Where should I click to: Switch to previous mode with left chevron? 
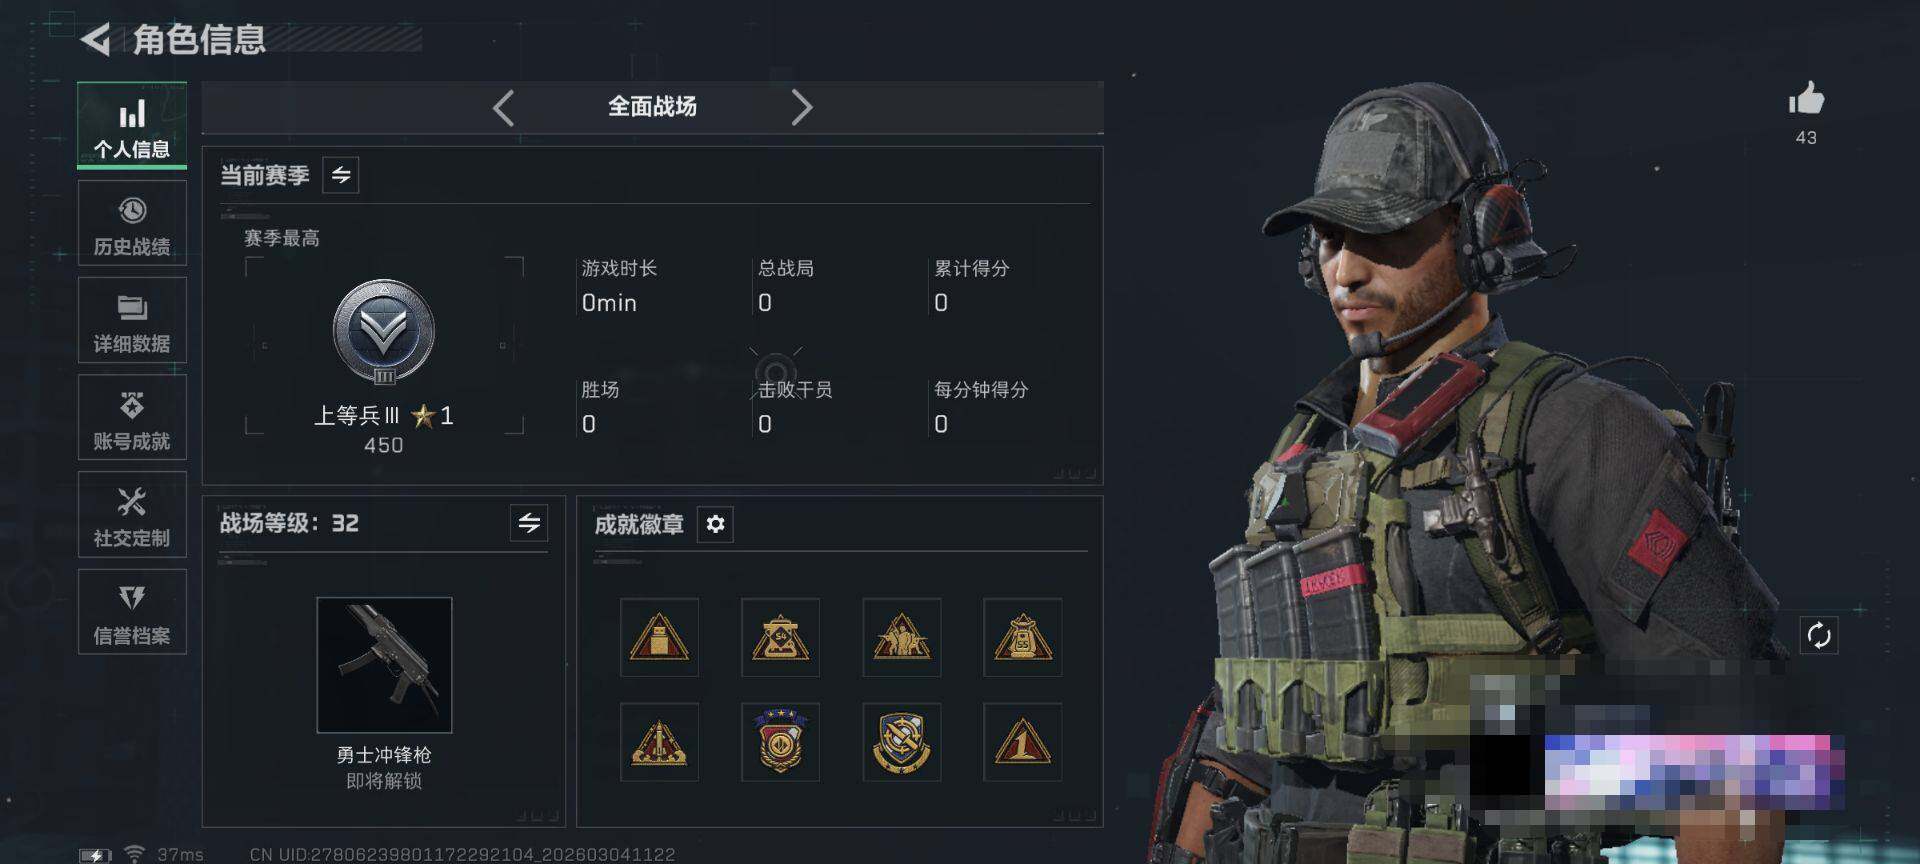[x=504, y=107]
